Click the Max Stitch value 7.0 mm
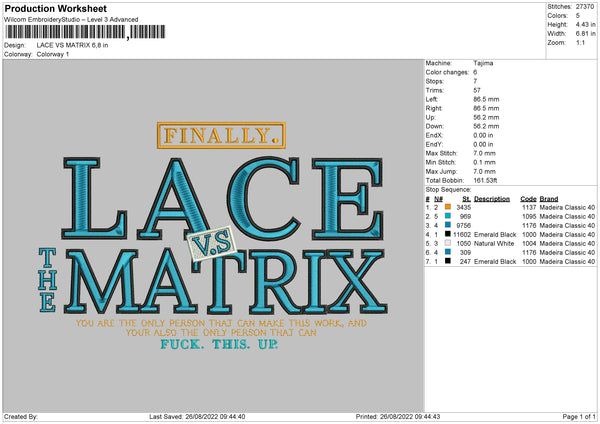 (484, 153)
